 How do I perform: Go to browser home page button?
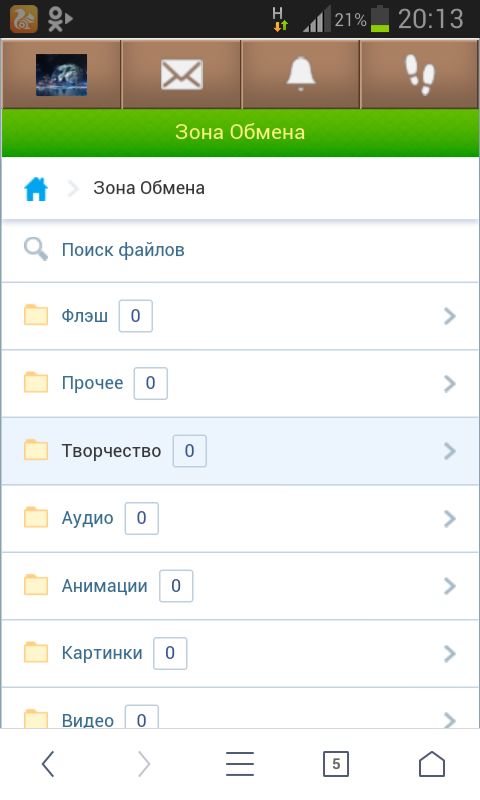pyautogui.click(x=432, y=764)
